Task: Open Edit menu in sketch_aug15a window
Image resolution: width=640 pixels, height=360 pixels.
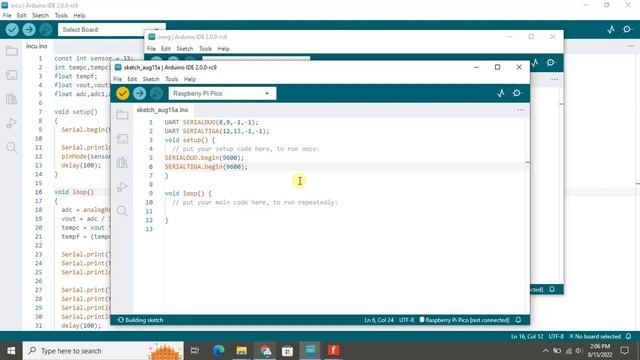Action: tap(132, 79)
